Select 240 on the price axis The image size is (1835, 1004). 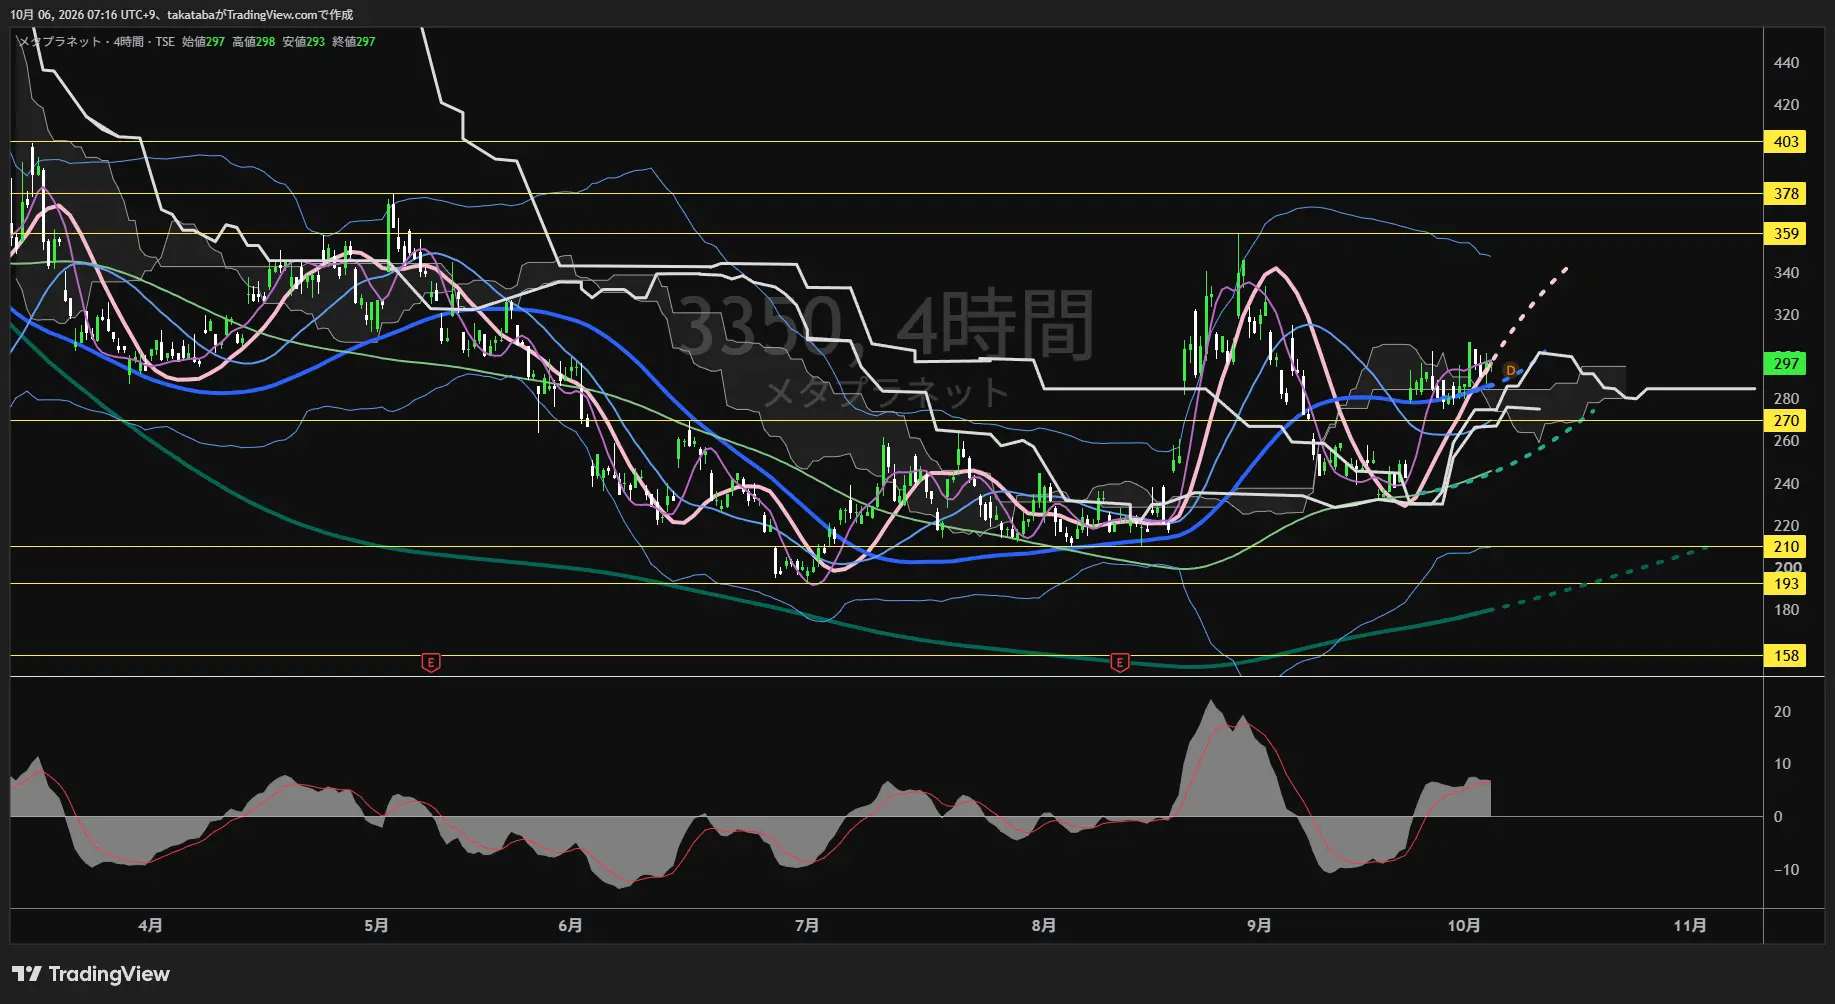tap(1786, 484)
